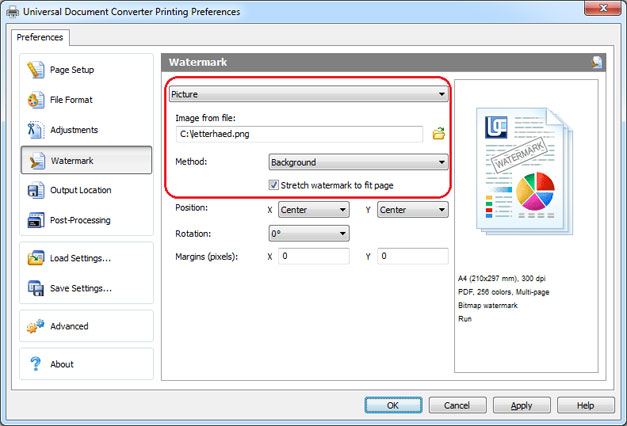Click the Margins X input field
This screenshot has width=627, height=426.
coord(314,256)
